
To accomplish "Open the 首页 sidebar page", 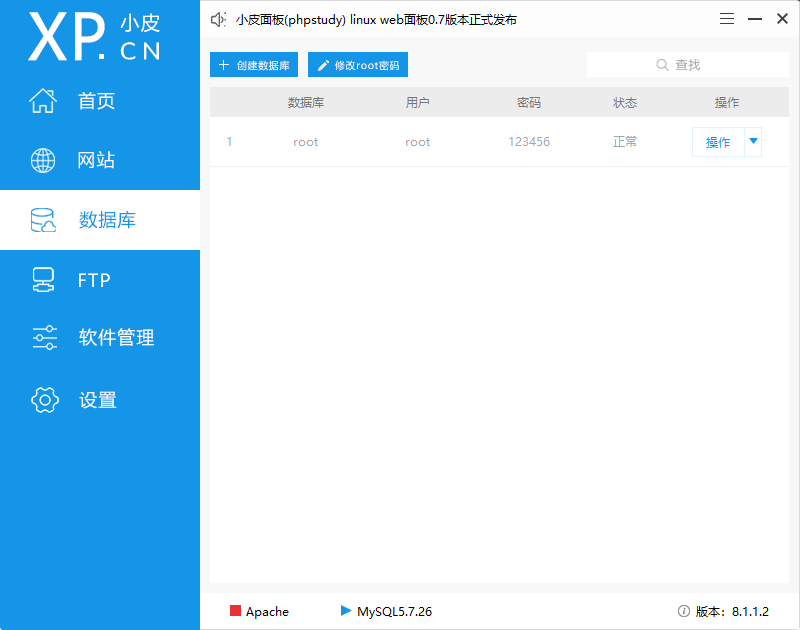I will click(96, 100).
